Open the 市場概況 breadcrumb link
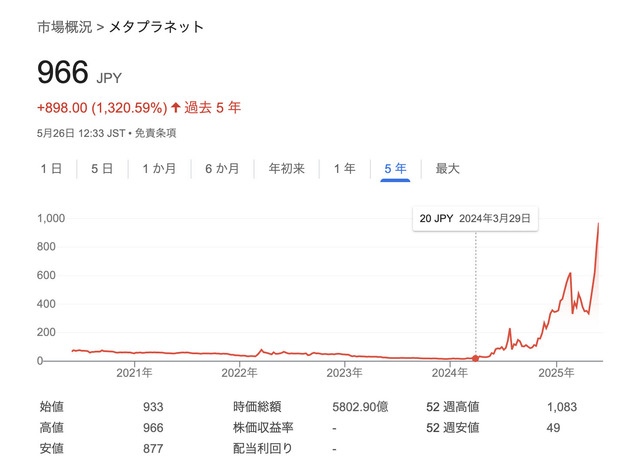Screen dimensions: 640x472 tap(64, 27)
